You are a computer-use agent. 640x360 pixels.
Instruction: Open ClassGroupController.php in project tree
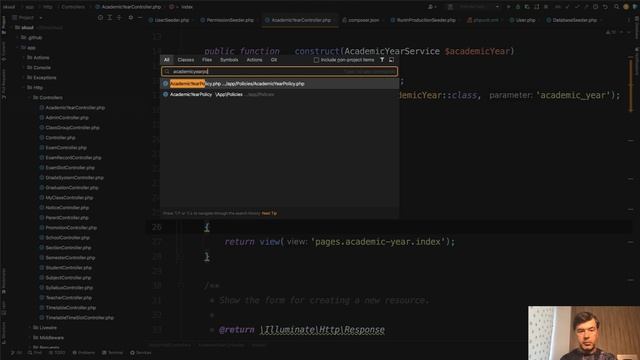(72, 128)
